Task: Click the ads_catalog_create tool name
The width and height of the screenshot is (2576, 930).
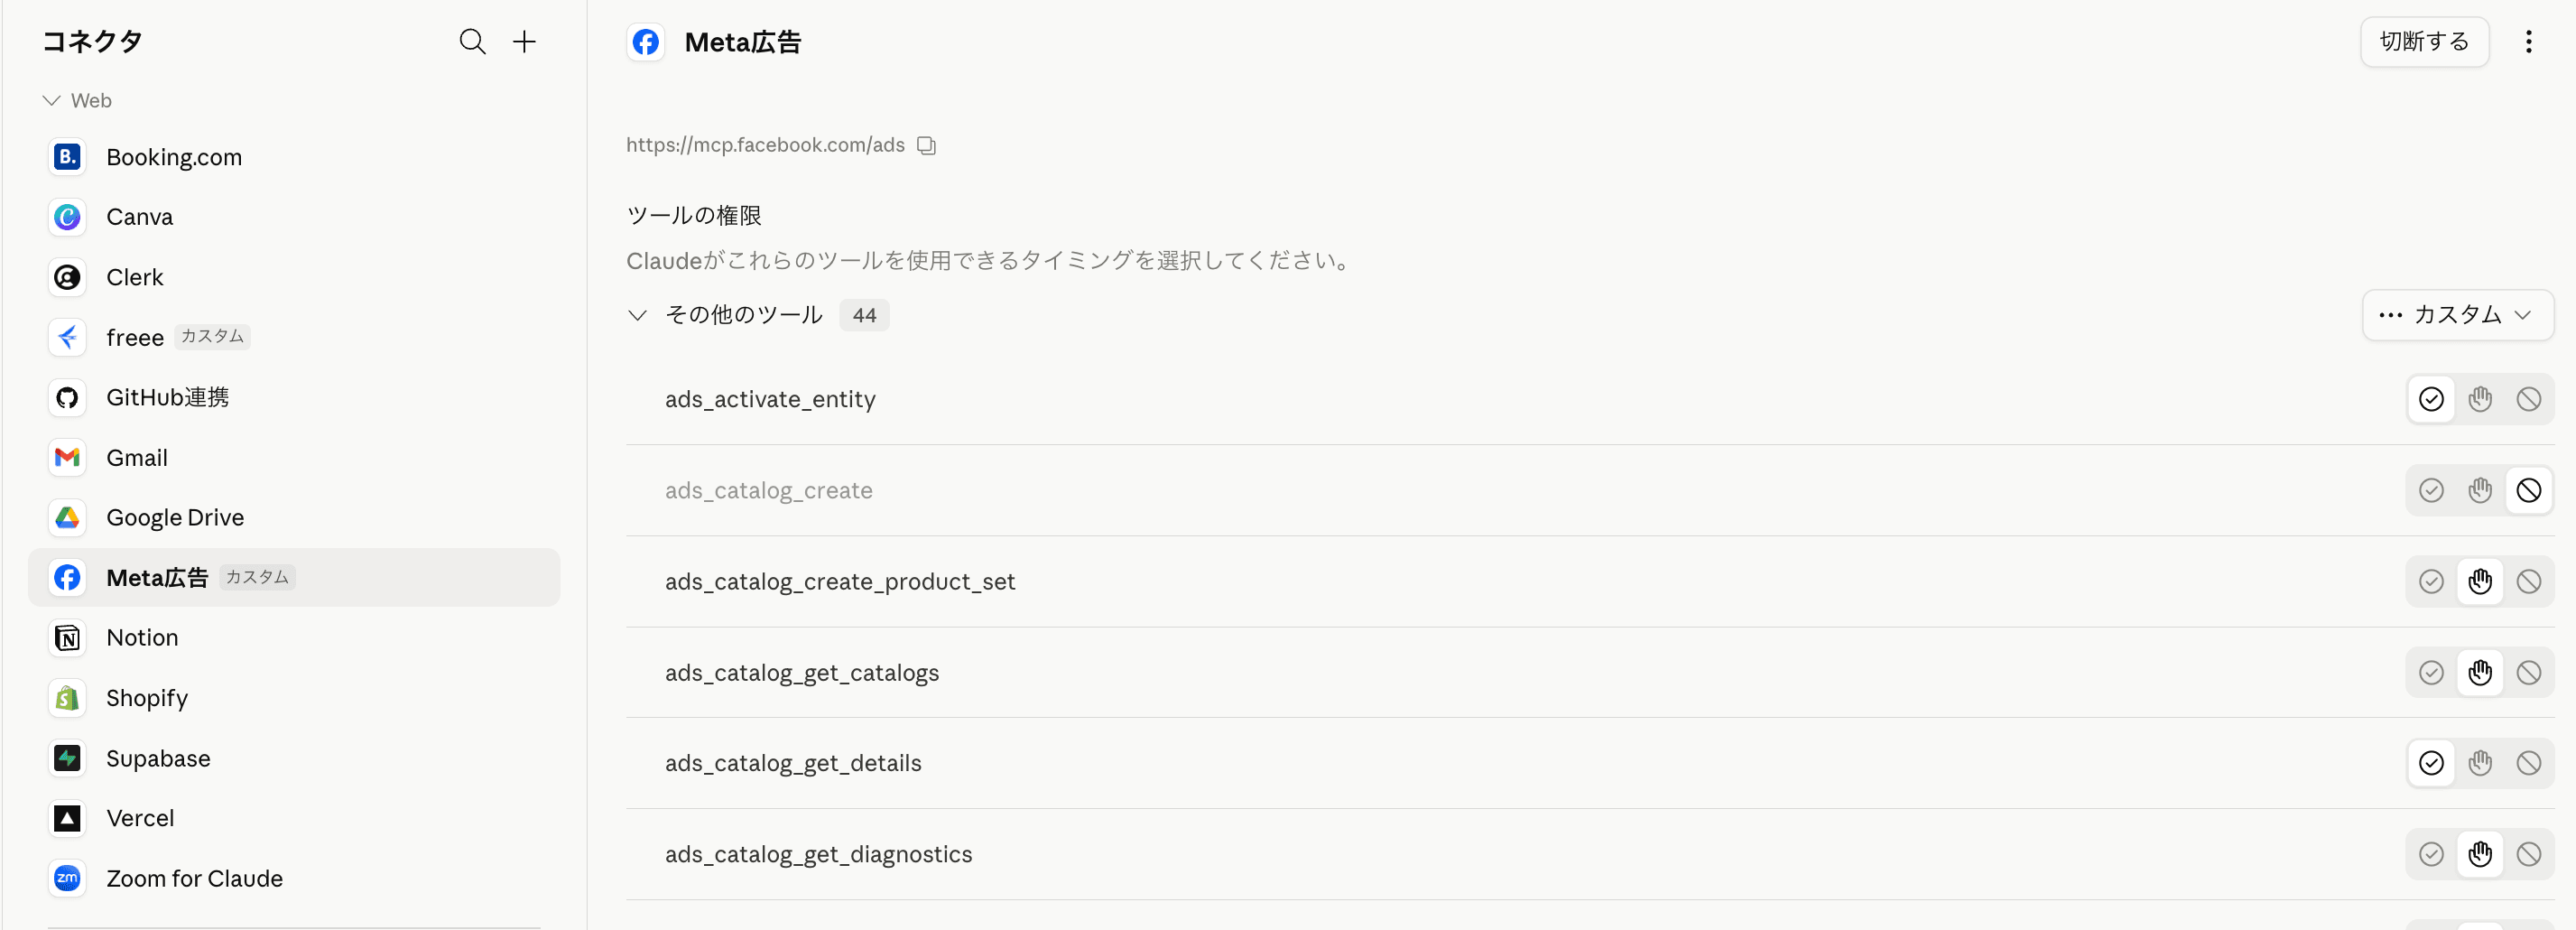Action: pos(768,490)
